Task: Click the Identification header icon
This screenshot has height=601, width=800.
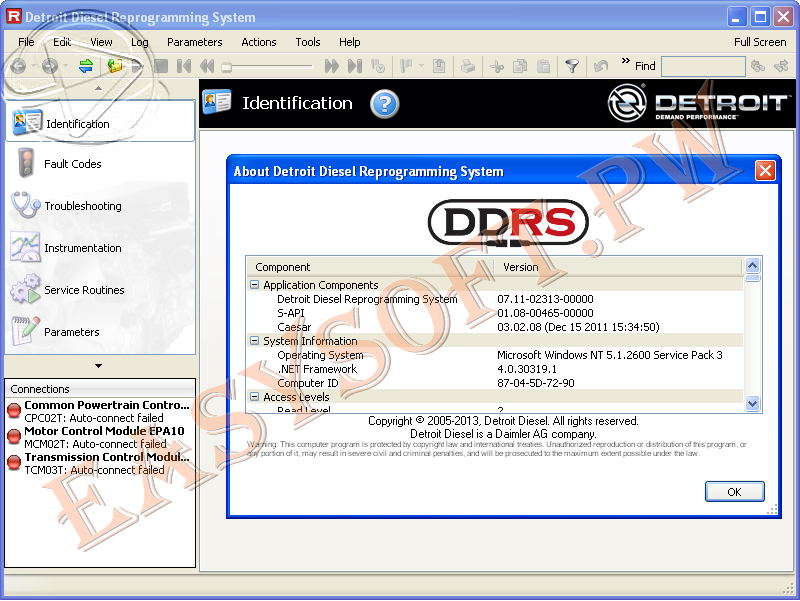Action: [x=216, y=102]
